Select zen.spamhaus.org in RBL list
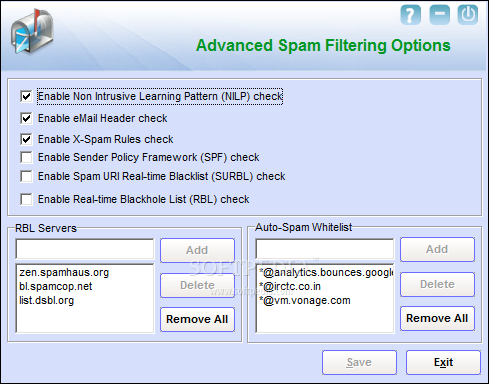The height and width of the screenshot is (384, 489). pos(64,272)
